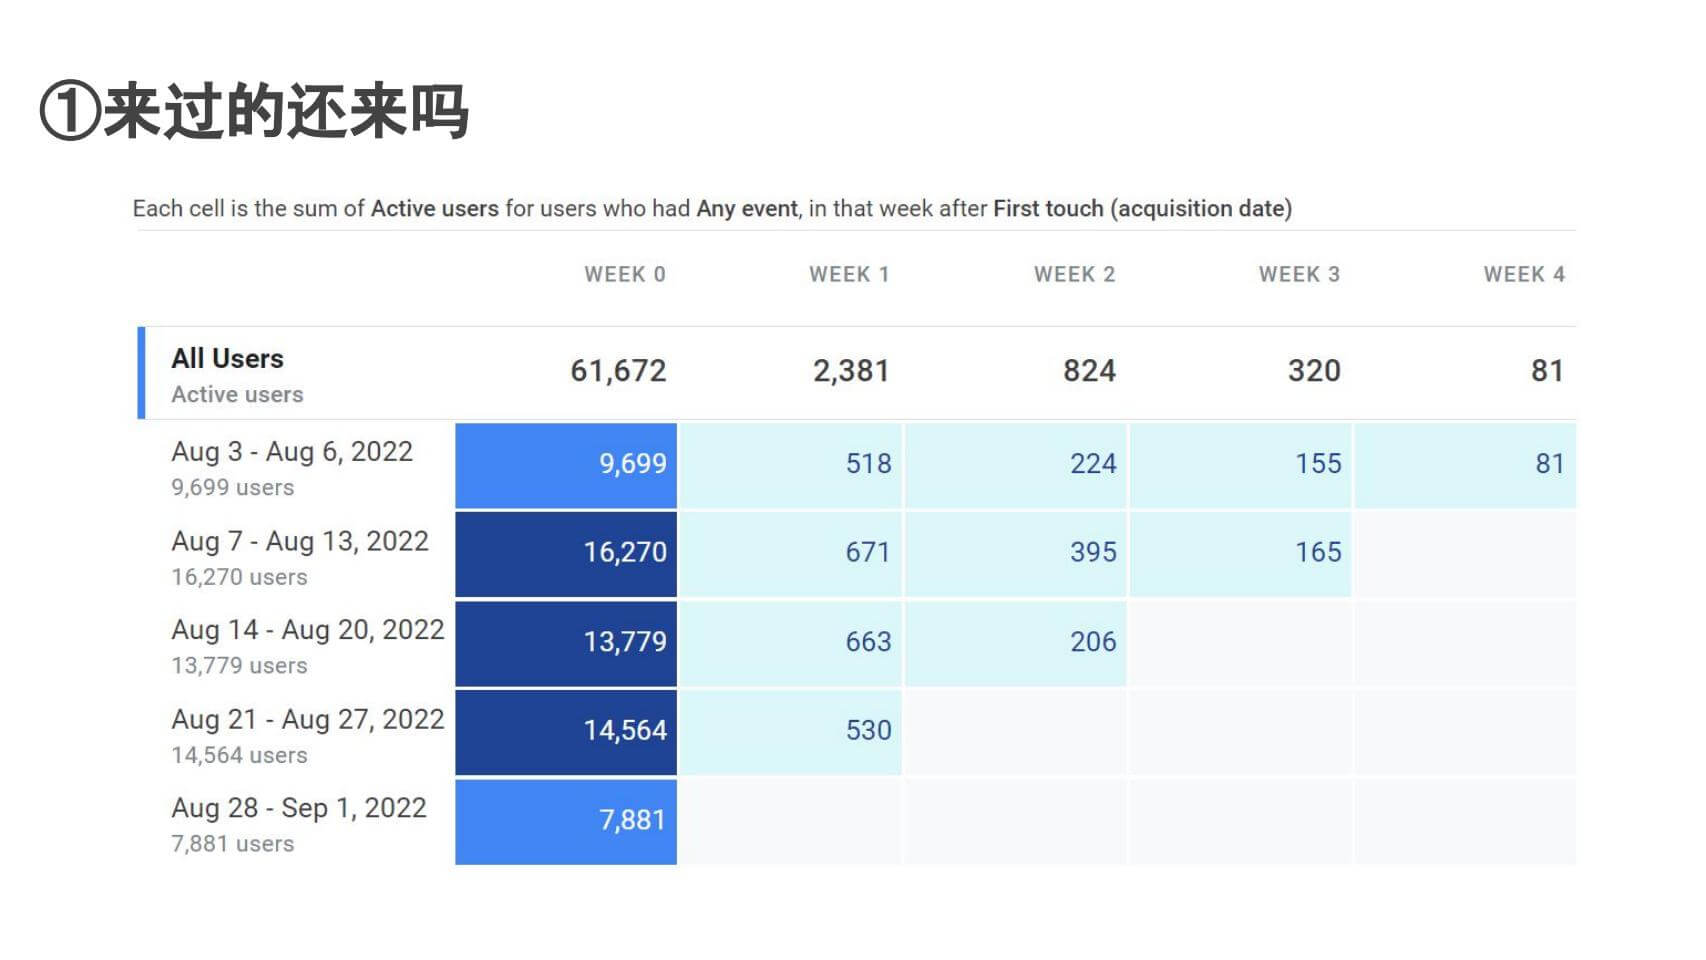Click the slide title 来过的还来吗
1706x960 pixels.
pyautogui.click(x=254, y=111)
